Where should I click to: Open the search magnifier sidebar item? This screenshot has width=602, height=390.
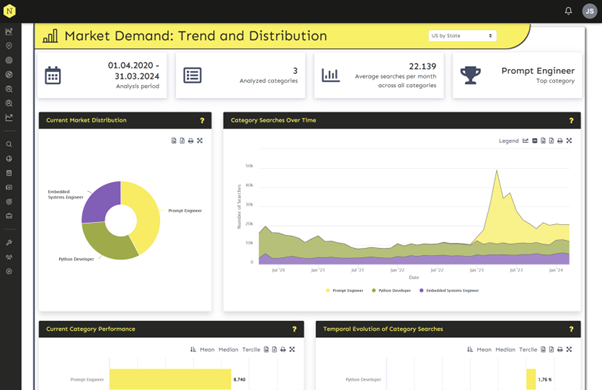(x=9, y=144)
